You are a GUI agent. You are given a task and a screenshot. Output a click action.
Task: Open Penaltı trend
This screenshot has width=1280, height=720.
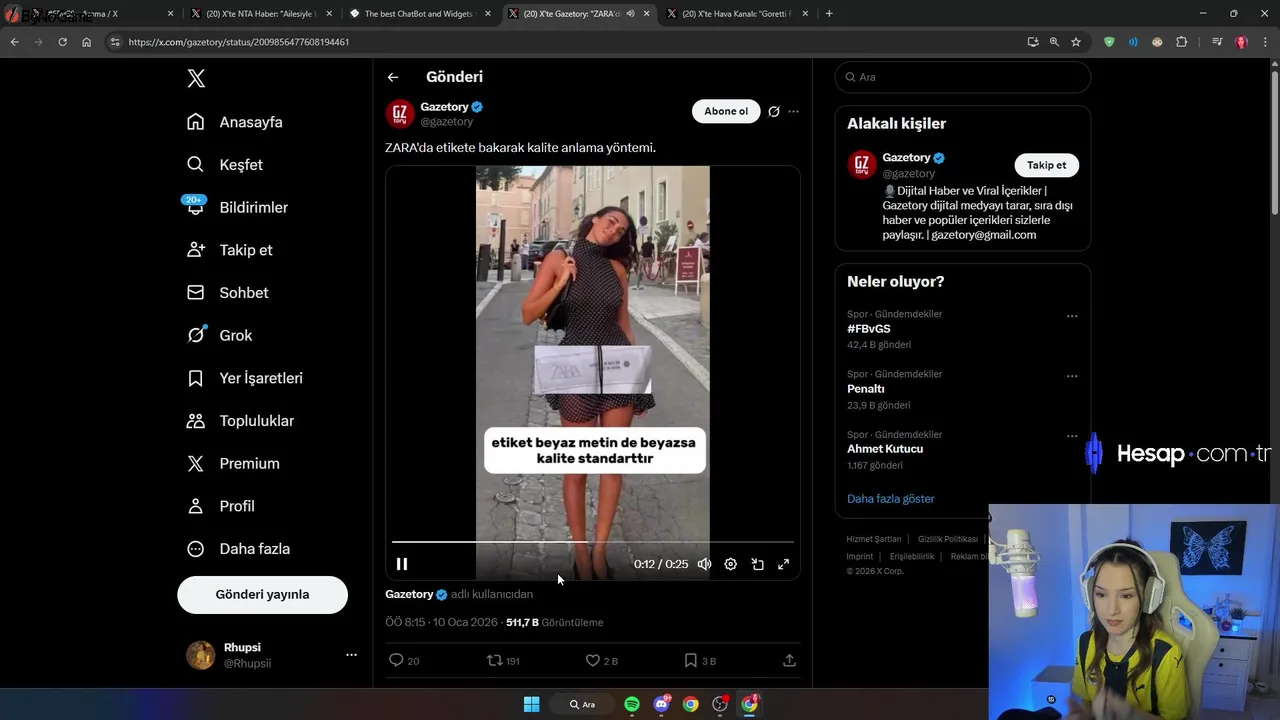[866, 389]
